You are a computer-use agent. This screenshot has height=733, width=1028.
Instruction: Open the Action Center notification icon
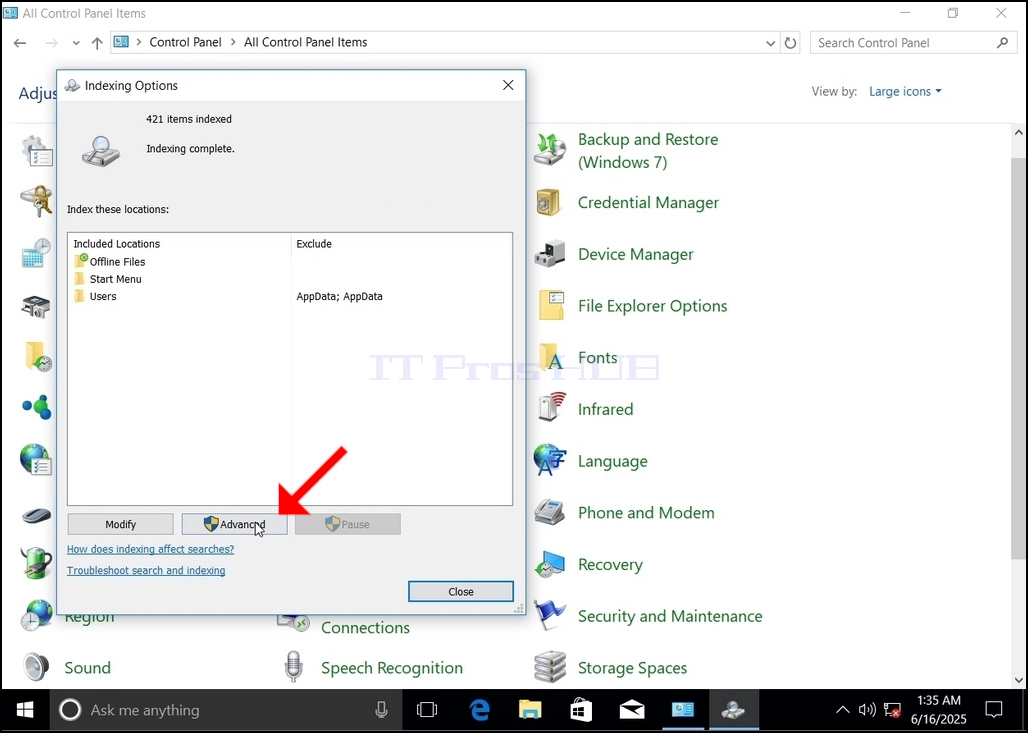[994, 710]
